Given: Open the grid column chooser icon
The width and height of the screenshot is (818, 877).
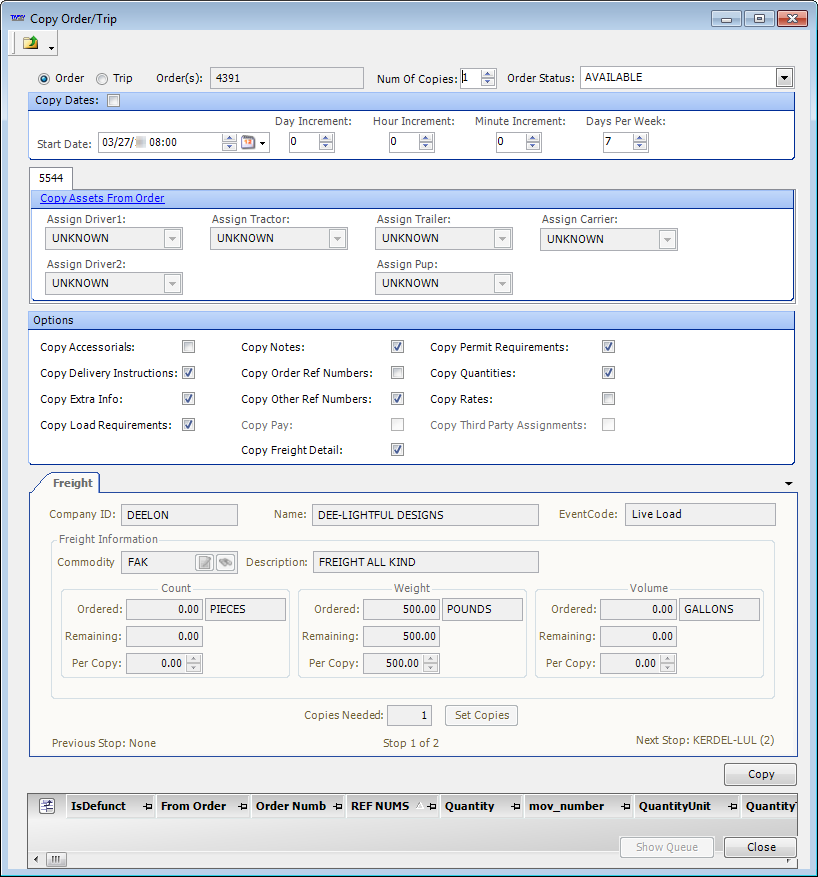Looking at the screenshot, I should 46,806.
